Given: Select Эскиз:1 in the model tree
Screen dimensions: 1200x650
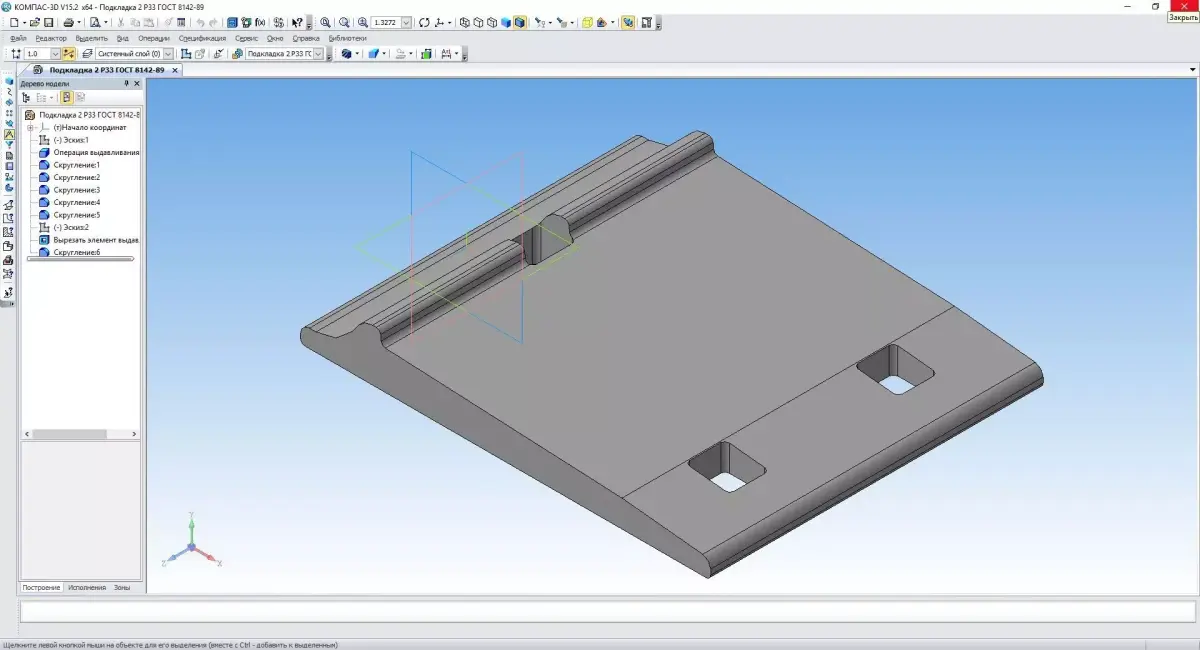Looking at the screenshot, I should coord(70,140).
